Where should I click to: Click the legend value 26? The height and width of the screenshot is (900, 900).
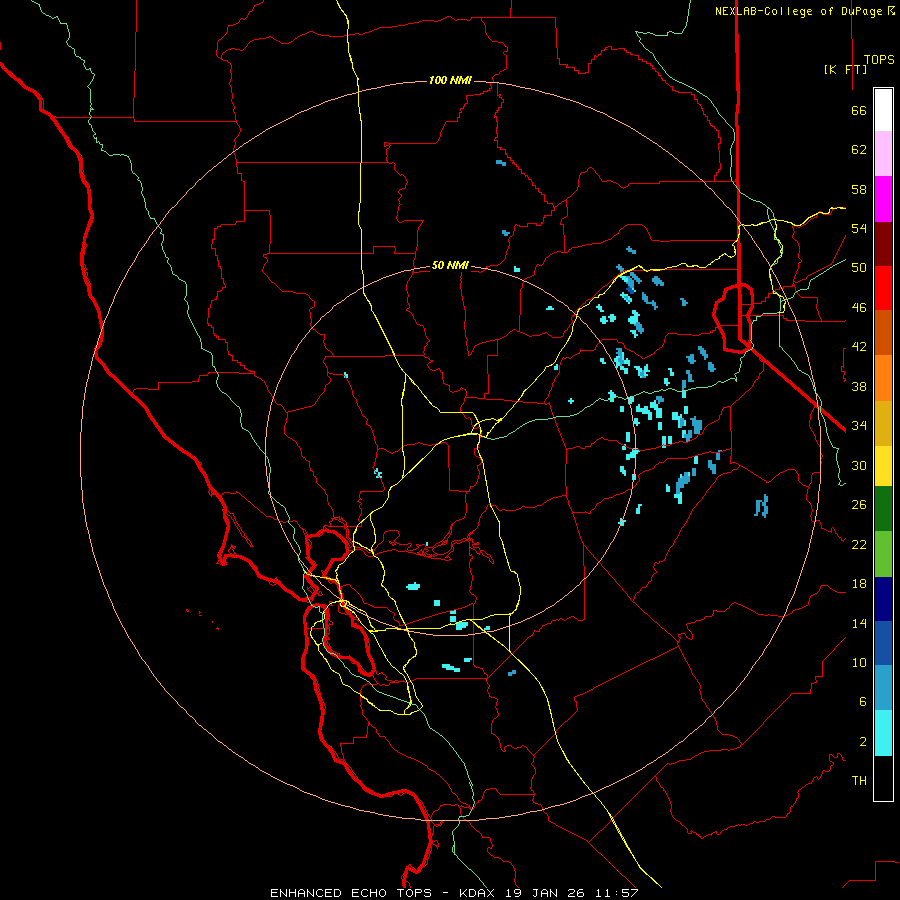coord(859,505)
